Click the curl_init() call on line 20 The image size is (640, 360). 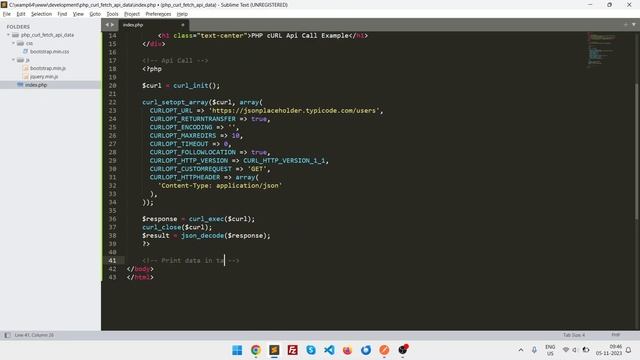[196, 85]
